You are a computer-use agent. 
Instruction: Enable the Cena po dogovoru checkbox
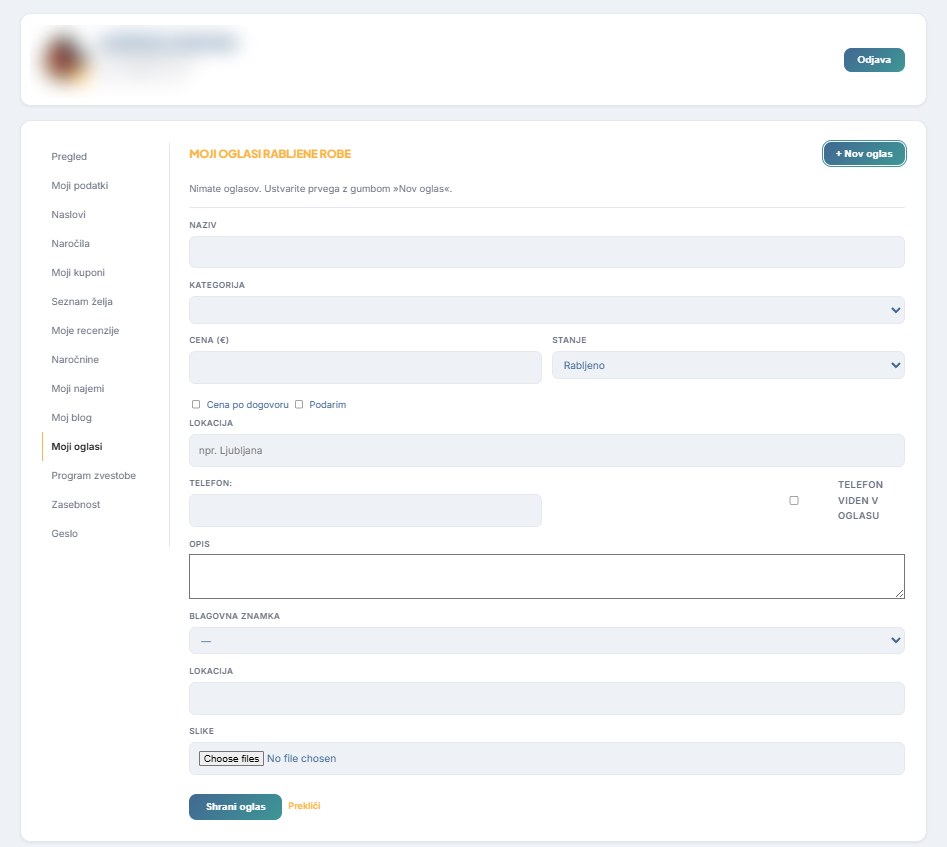click(x=196, y=404)
